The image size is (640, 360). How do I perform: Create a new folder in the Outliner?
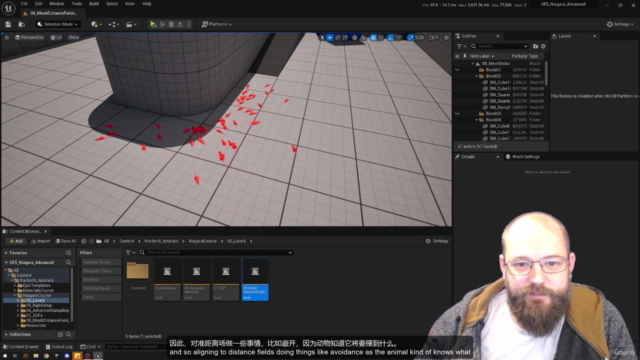[x=536, y=47]
